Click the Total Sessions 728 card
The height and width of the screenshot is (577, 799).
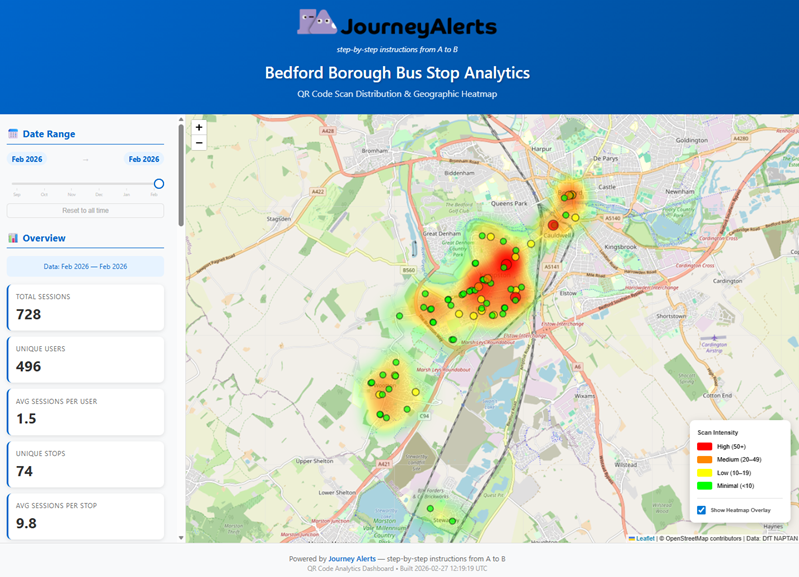pyautogui.click(x=86, y=307)
